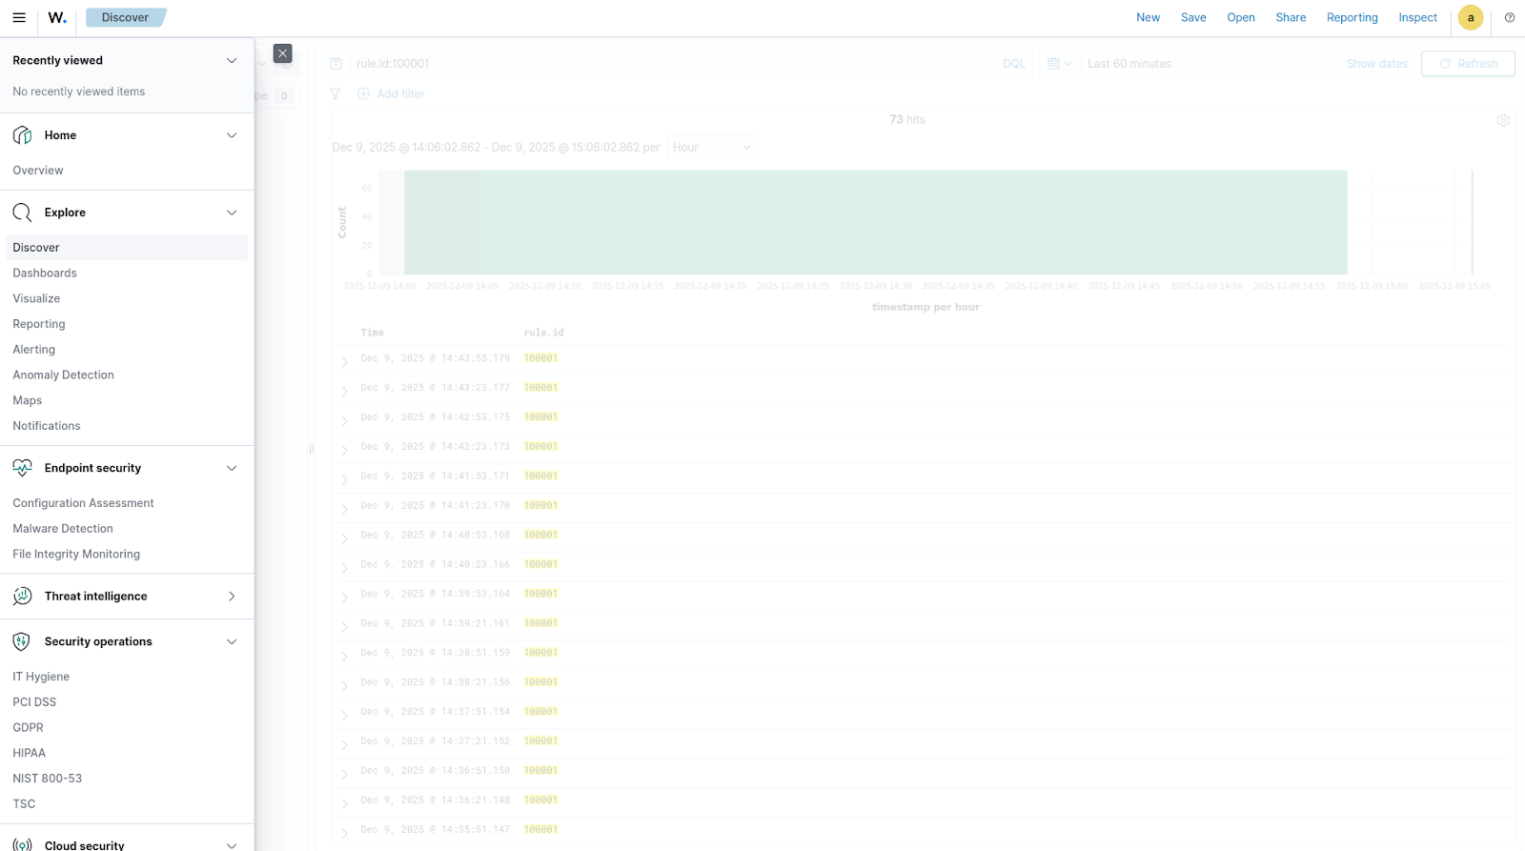Viewport: 1525px width, 851px height.
Task: Collapse the Recently viewed section
Action: point(231,61)
